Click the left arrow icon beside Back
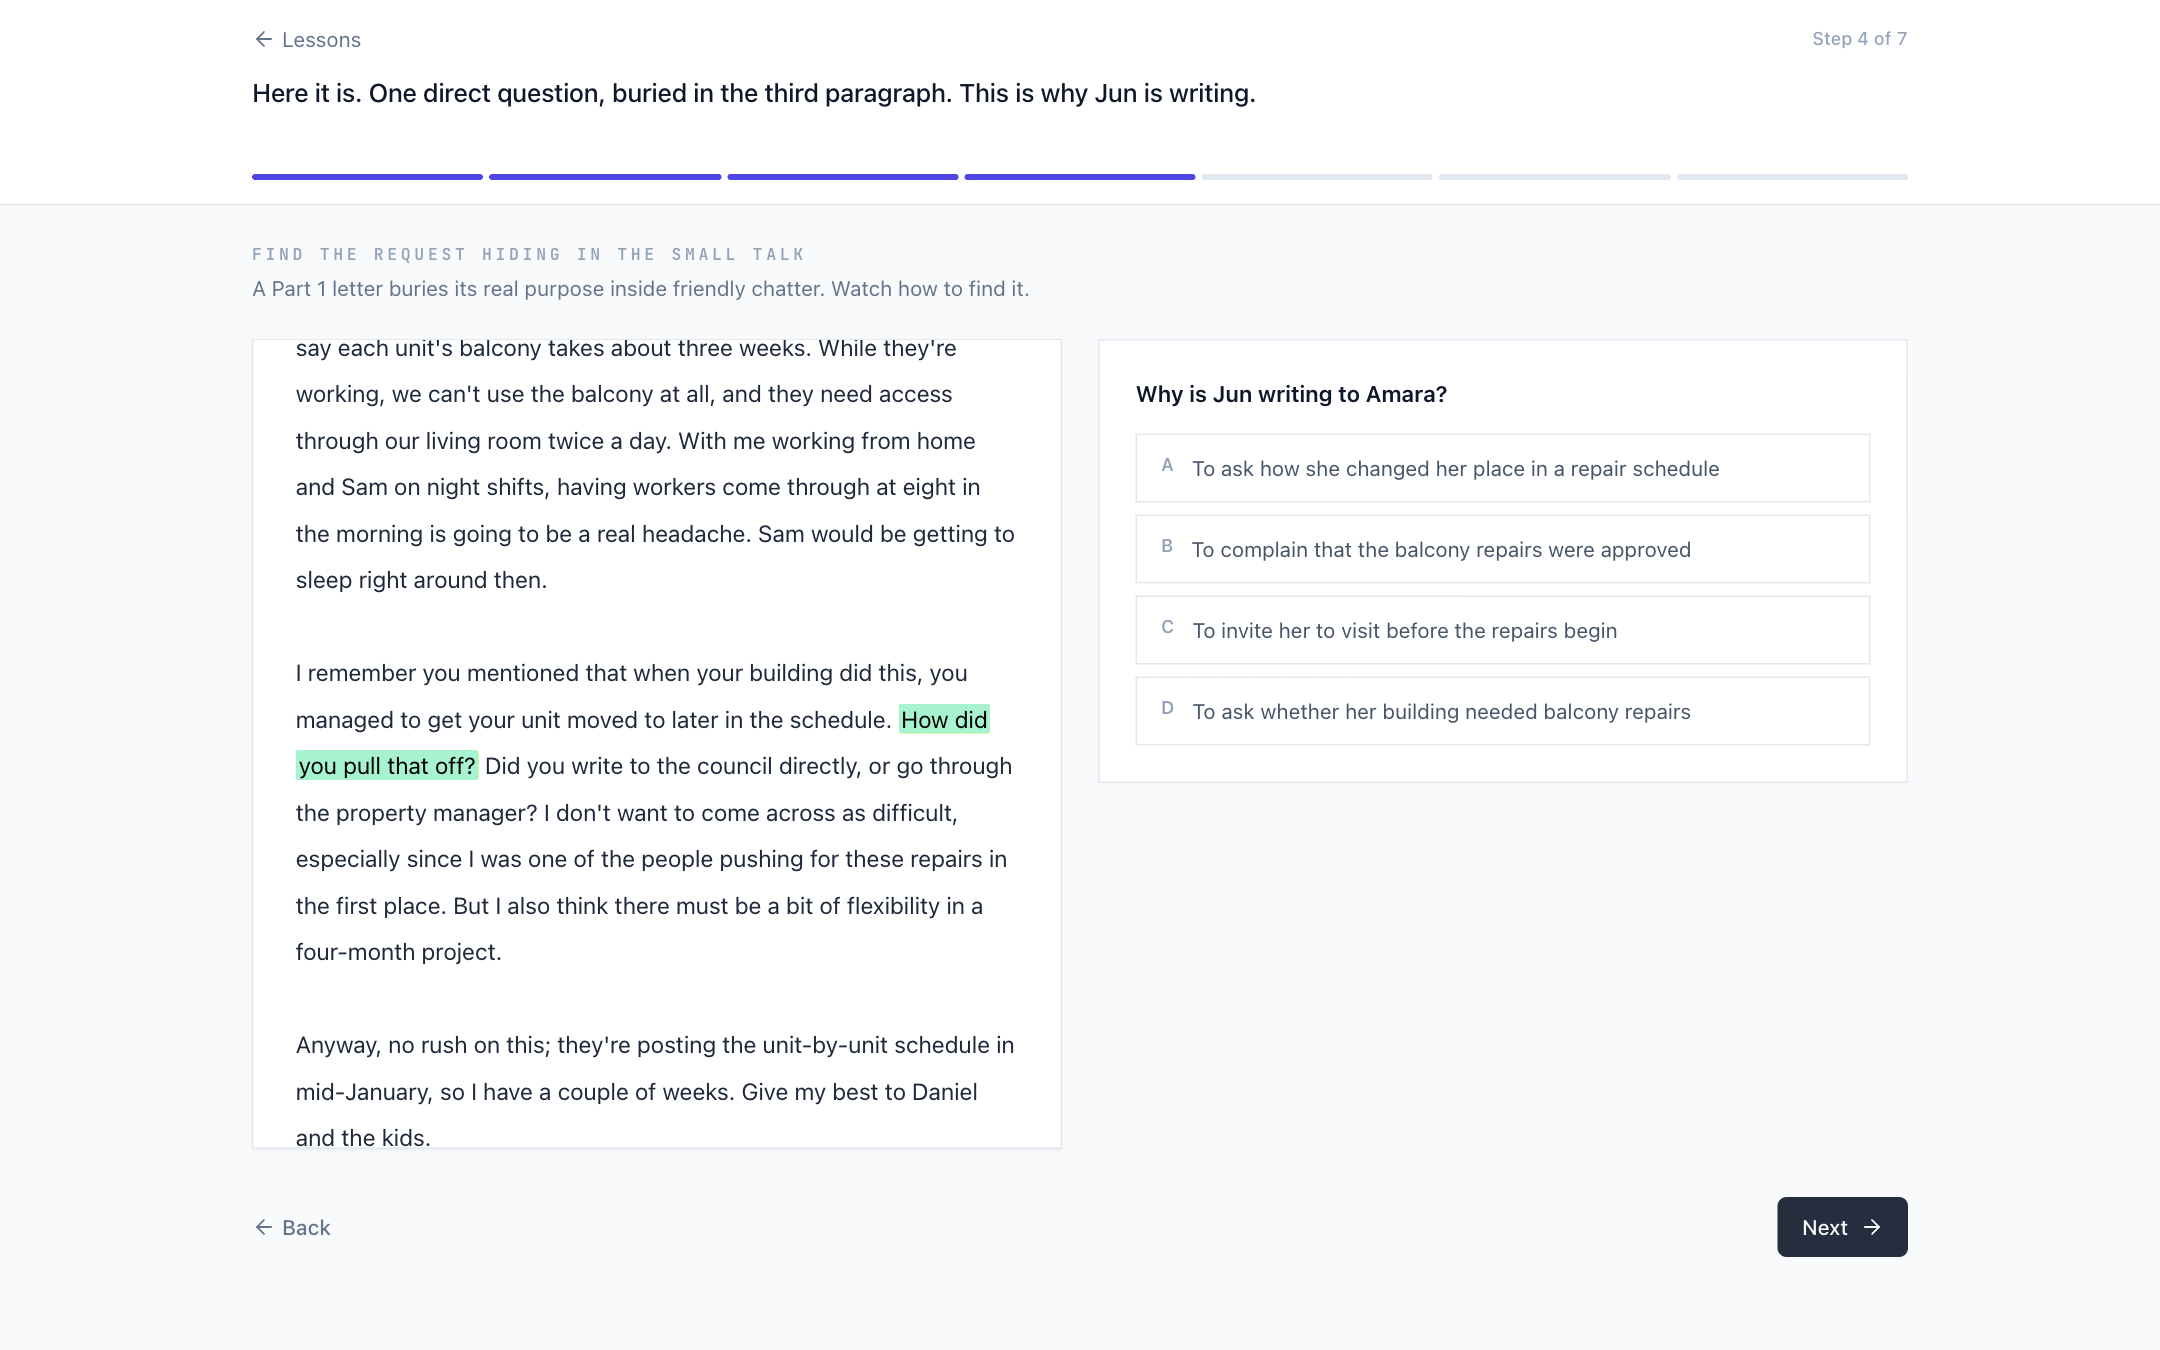This screenshot has width=2160, height=1350. tap(264, 1227)
